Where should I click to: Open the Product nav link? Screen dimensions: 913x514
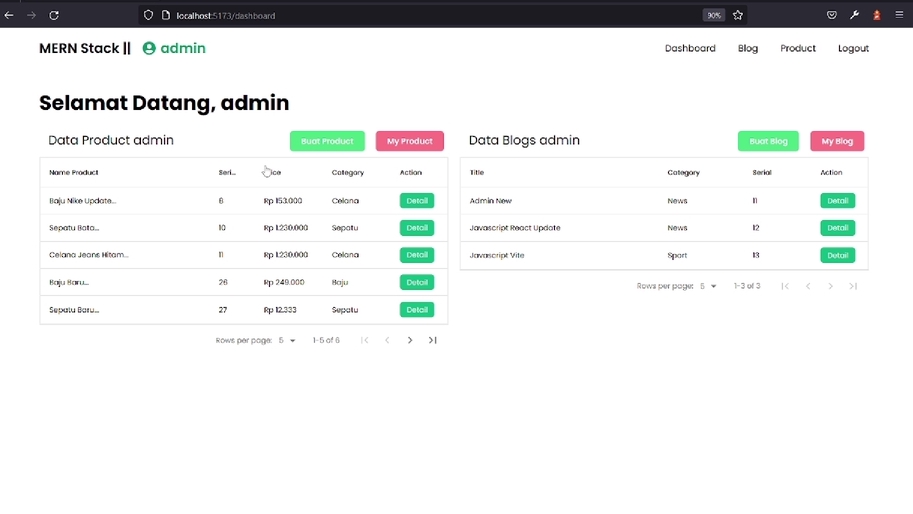click(x=798, y=48)
